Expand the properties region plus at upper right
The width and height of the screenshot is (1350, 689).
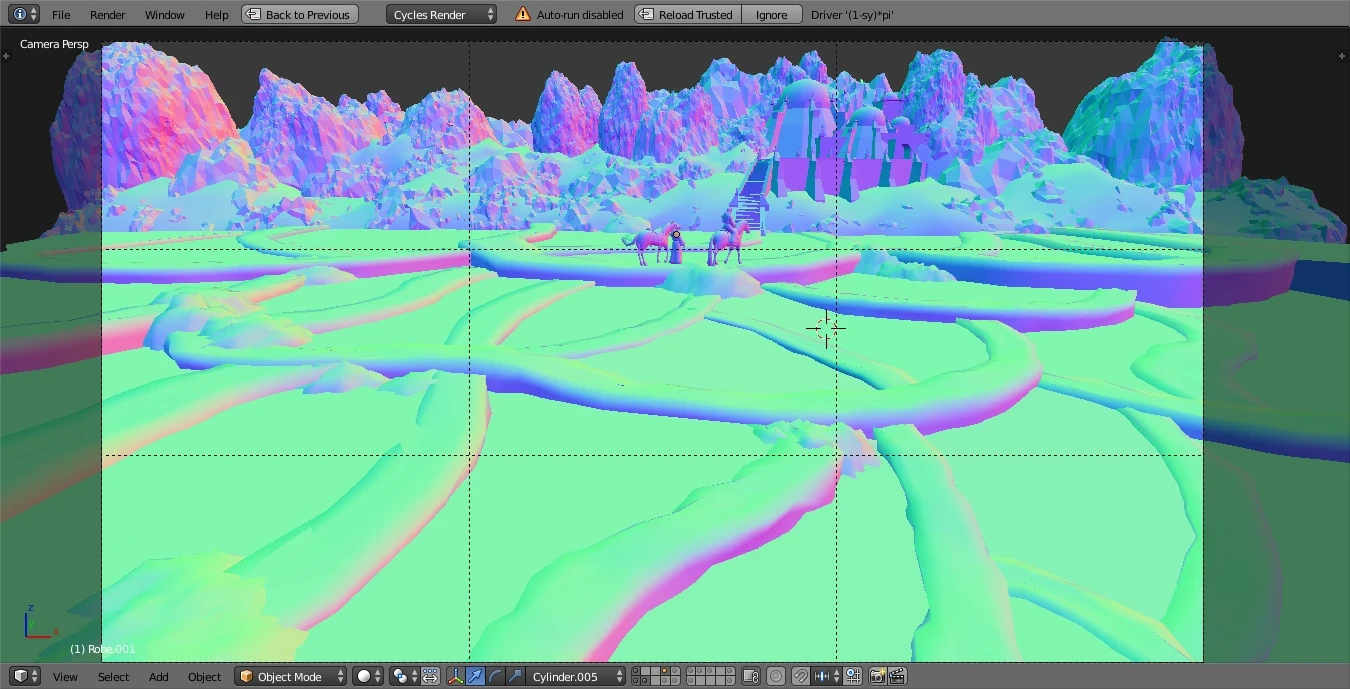[1342, 55]
